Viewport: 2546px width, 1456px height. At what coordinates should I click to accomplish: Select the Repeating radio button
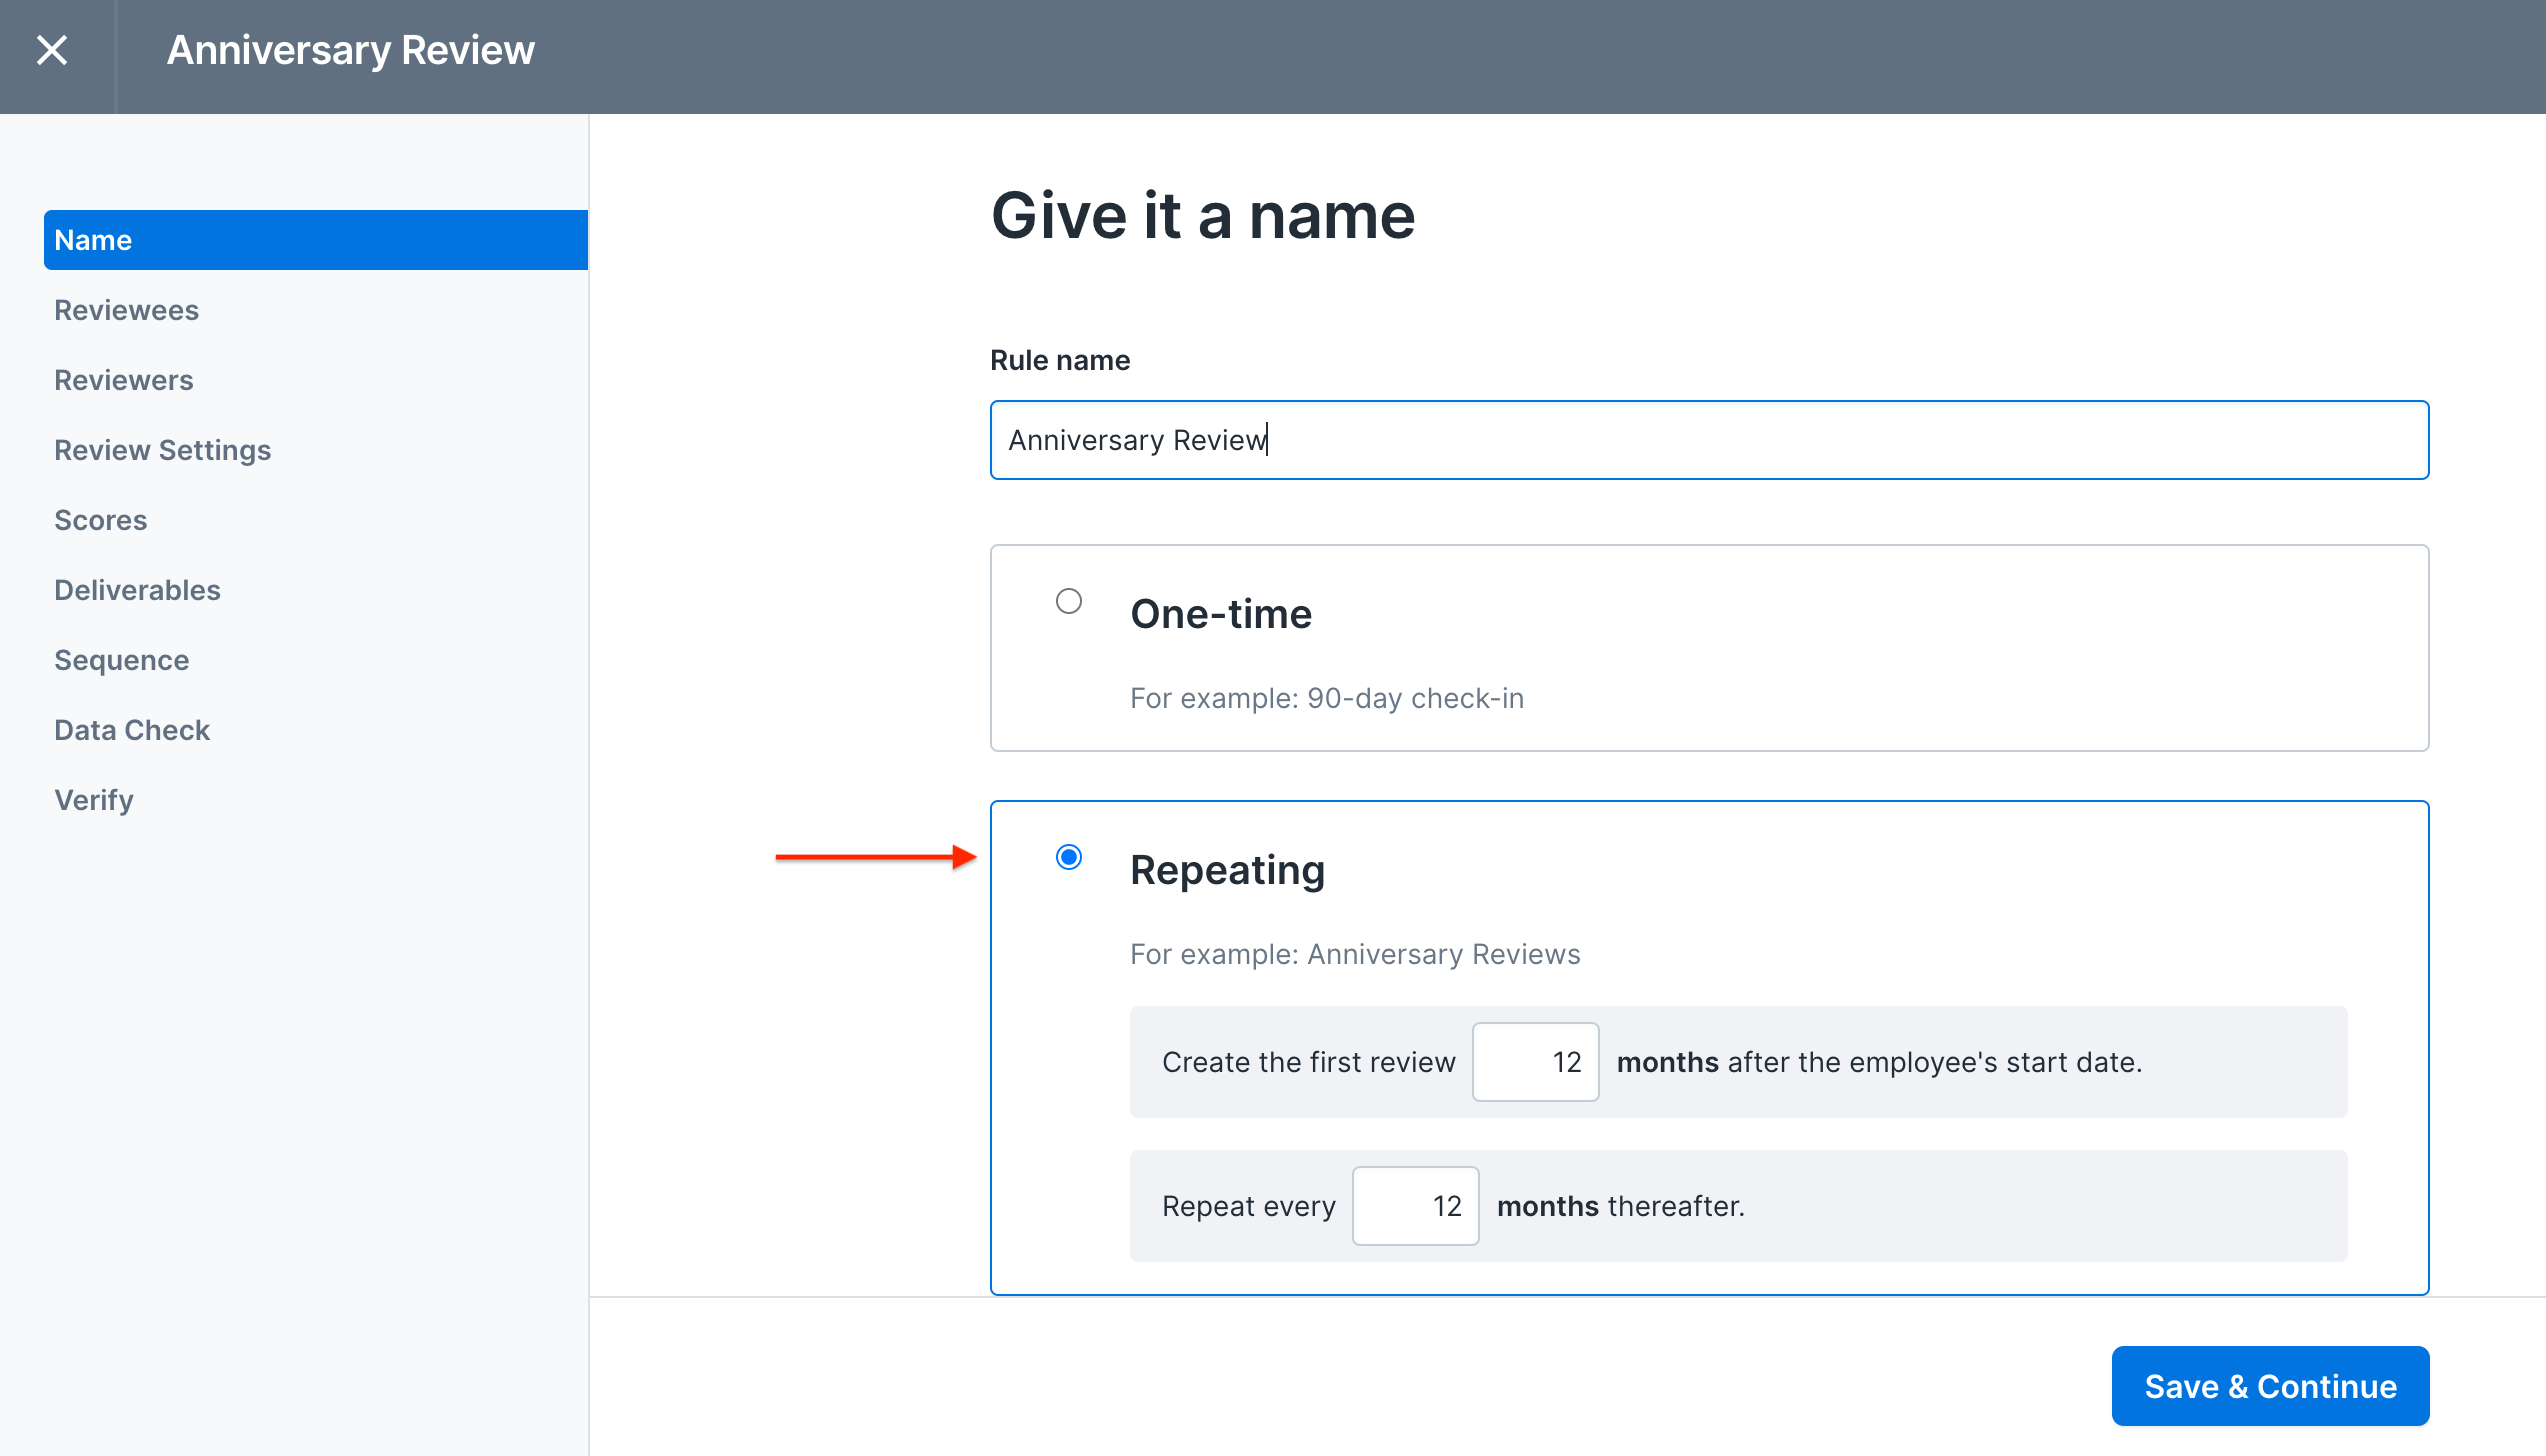point(1069,857)
